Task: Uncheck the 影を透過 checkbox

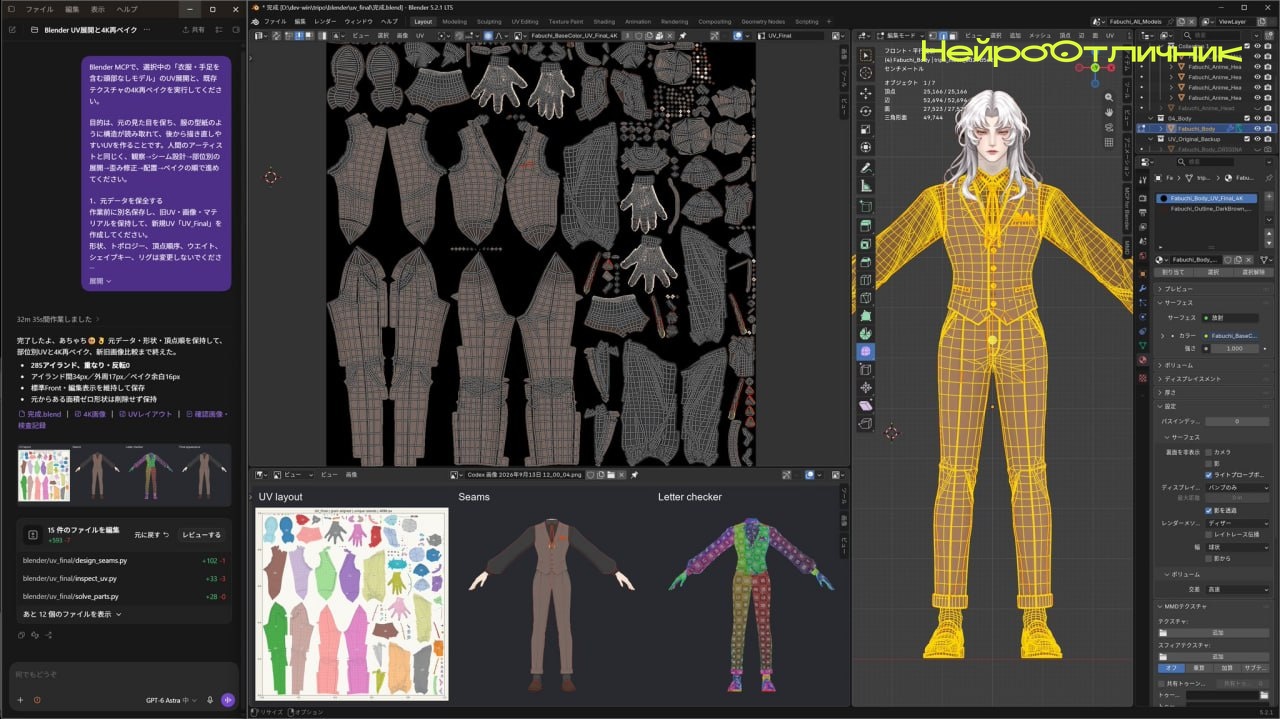Action: tap(1208, 510)
